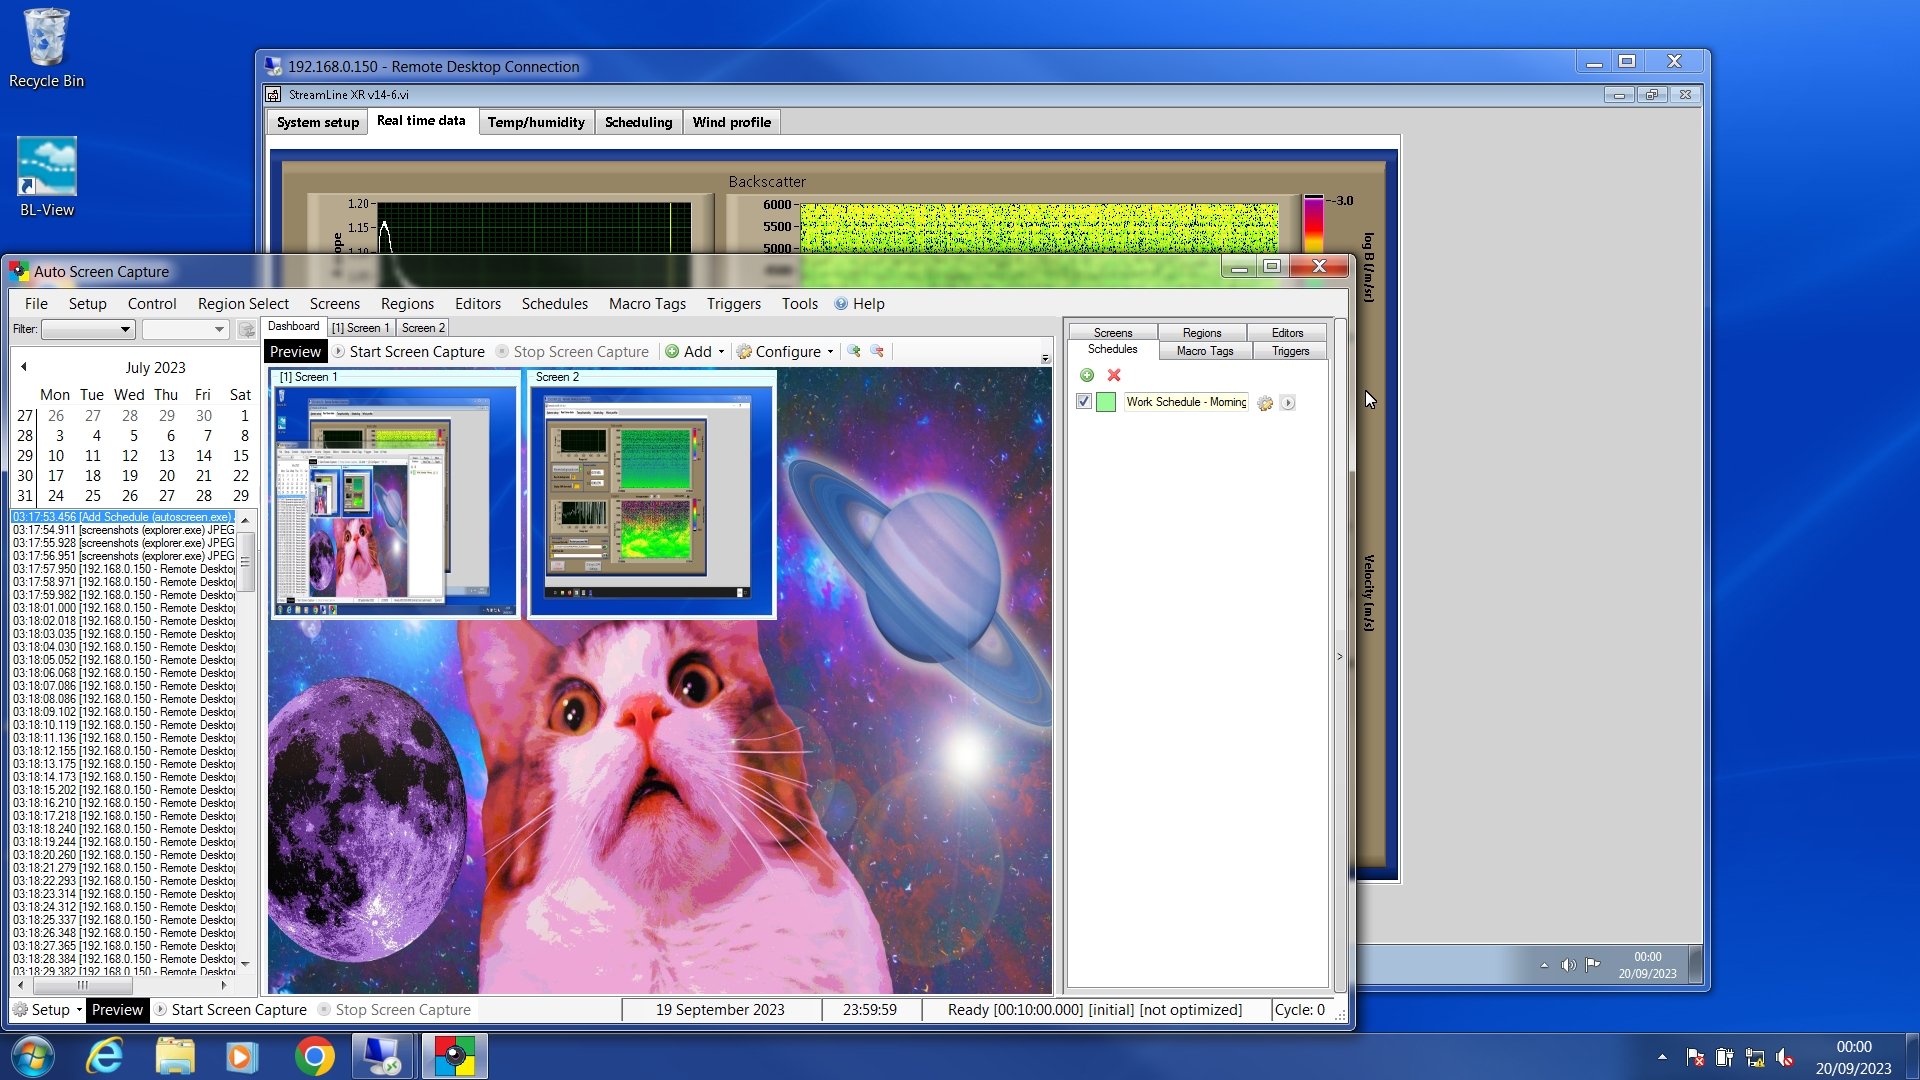Click the zoom out magnifier icon
This screenshot has height=1080, width=1920.
point(877,351)
